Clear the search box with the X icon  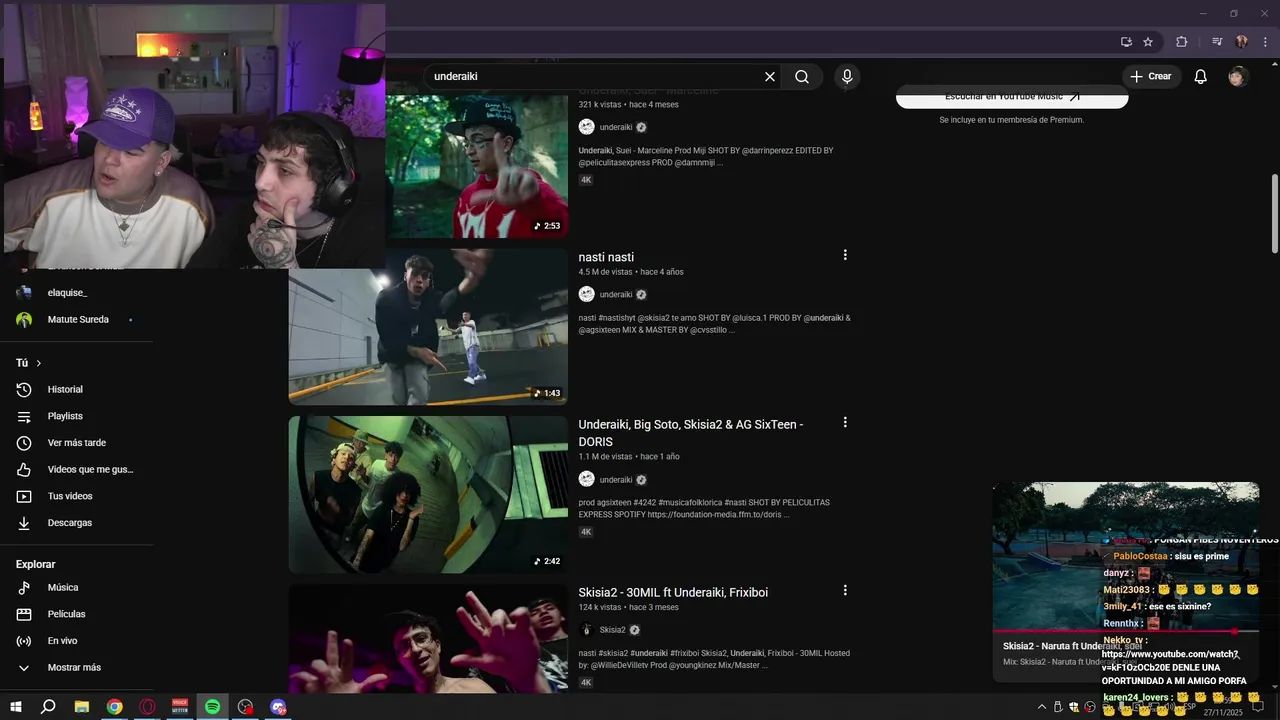click(770, 77)
